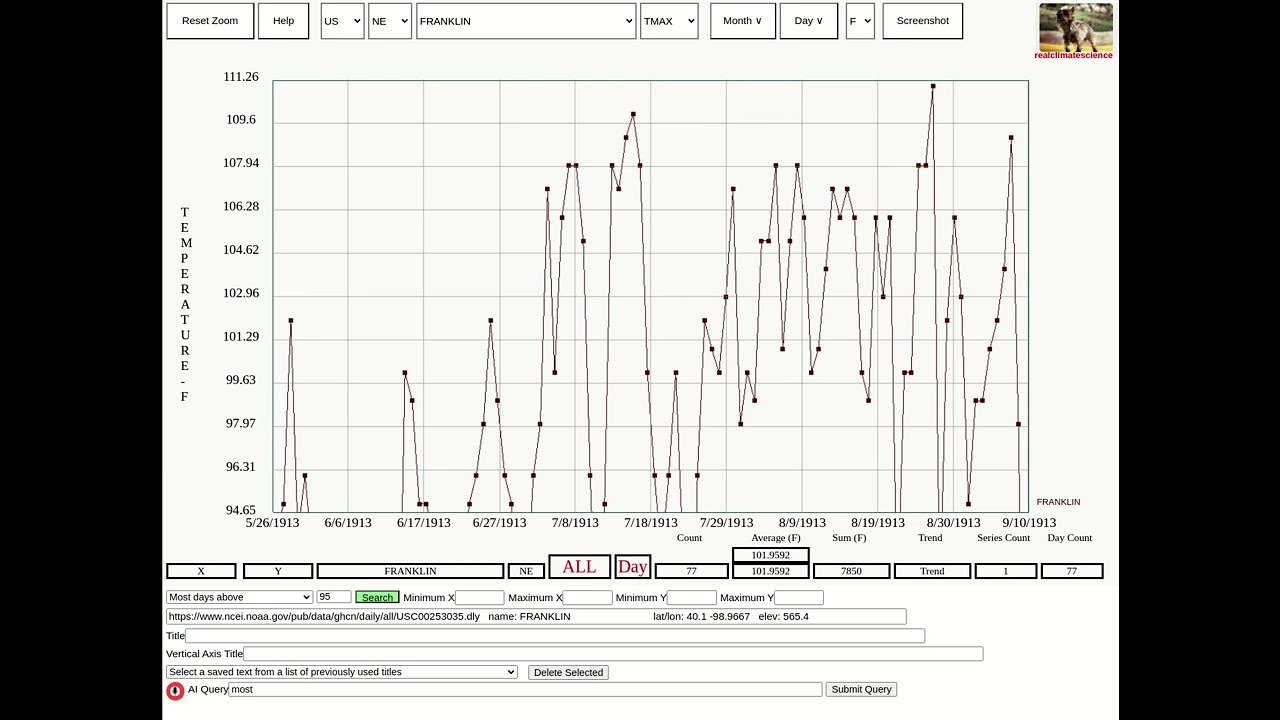Click the Help button
Viewport: 1280px width, 720px height.
pyautogui.click(x=284, y=21)
